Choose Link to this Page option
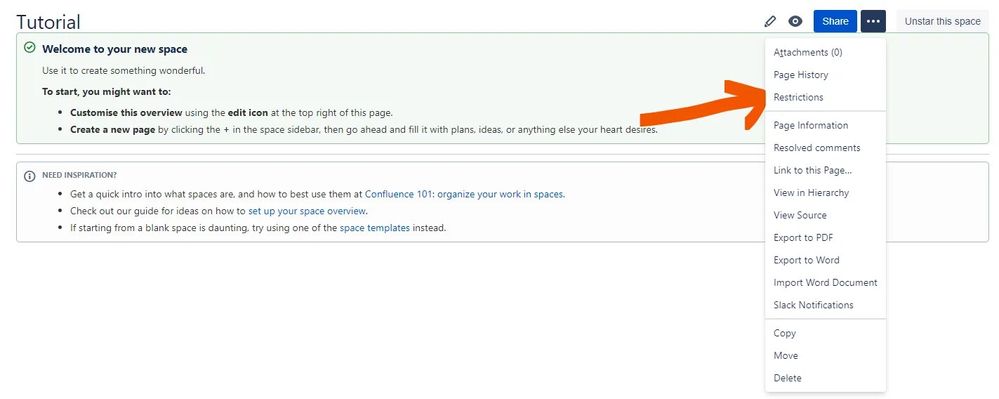The width and height of the screenshot is (999, 399). click(825, 170)
